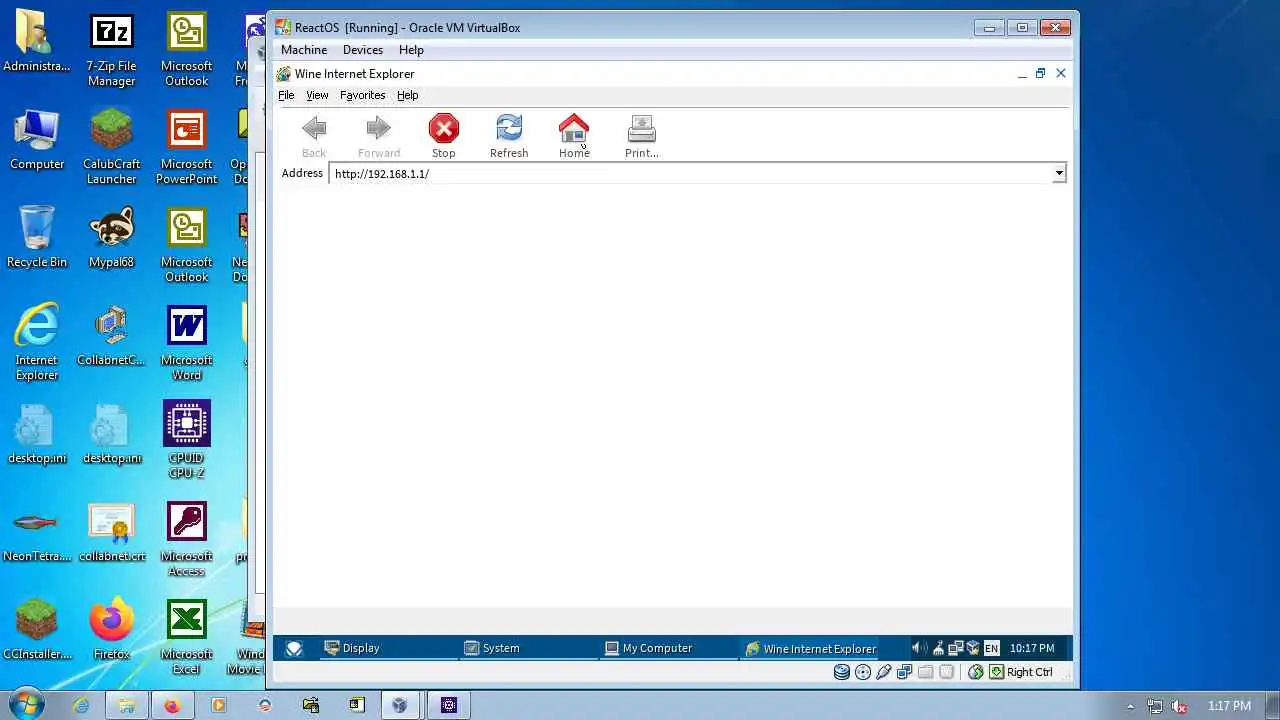Open the Help menu in Wine Internet Explorer
Screen dimensions: 1280x720
tap(407, 95)
